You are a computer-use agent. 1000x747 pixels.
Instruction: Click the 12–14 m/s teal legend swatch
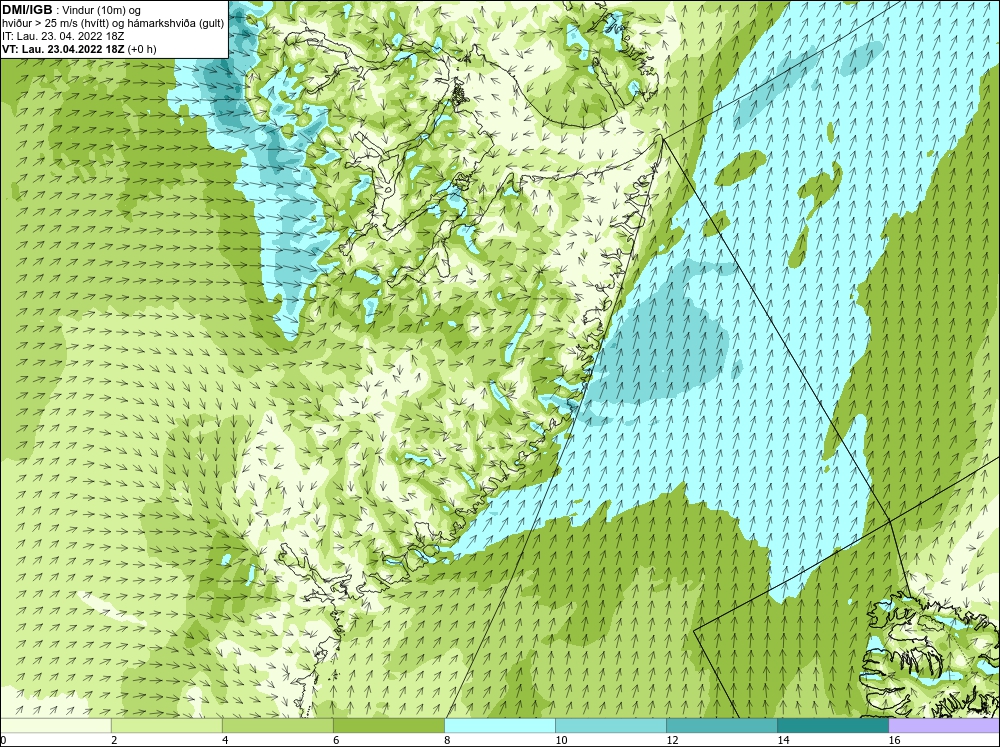(x=722, y=725)
